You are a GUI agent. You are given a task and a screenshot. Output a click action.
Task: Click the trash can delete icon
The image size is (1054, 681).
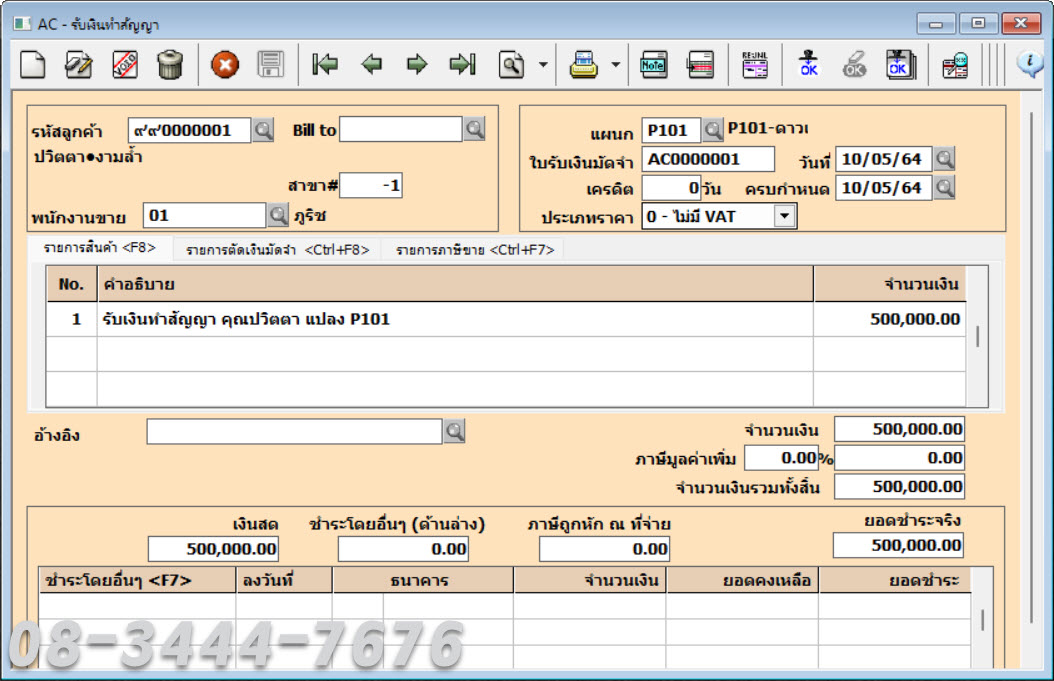click(x=170, y=65)
